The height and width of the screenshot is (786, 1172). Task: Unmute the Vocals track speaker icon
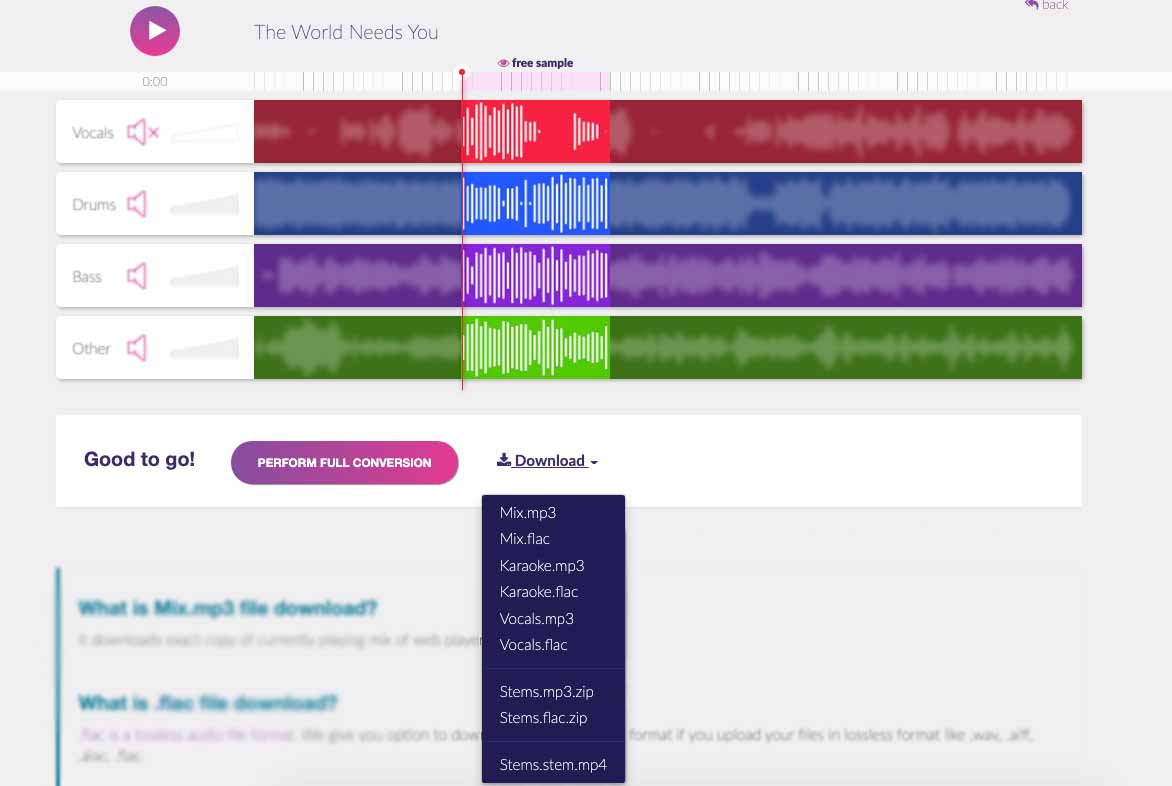(143, 132)
